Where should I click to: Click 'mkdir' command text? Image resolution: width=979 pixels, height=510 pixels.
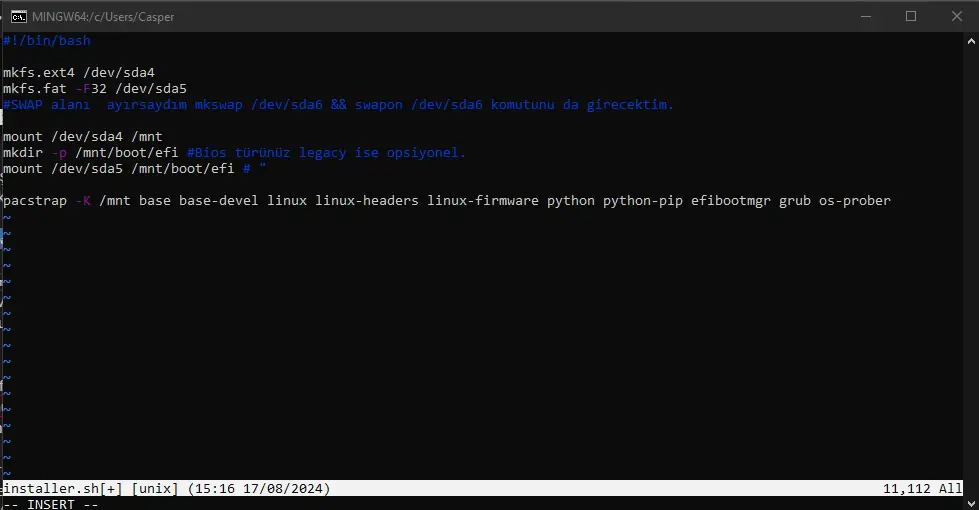coord(22,153)
